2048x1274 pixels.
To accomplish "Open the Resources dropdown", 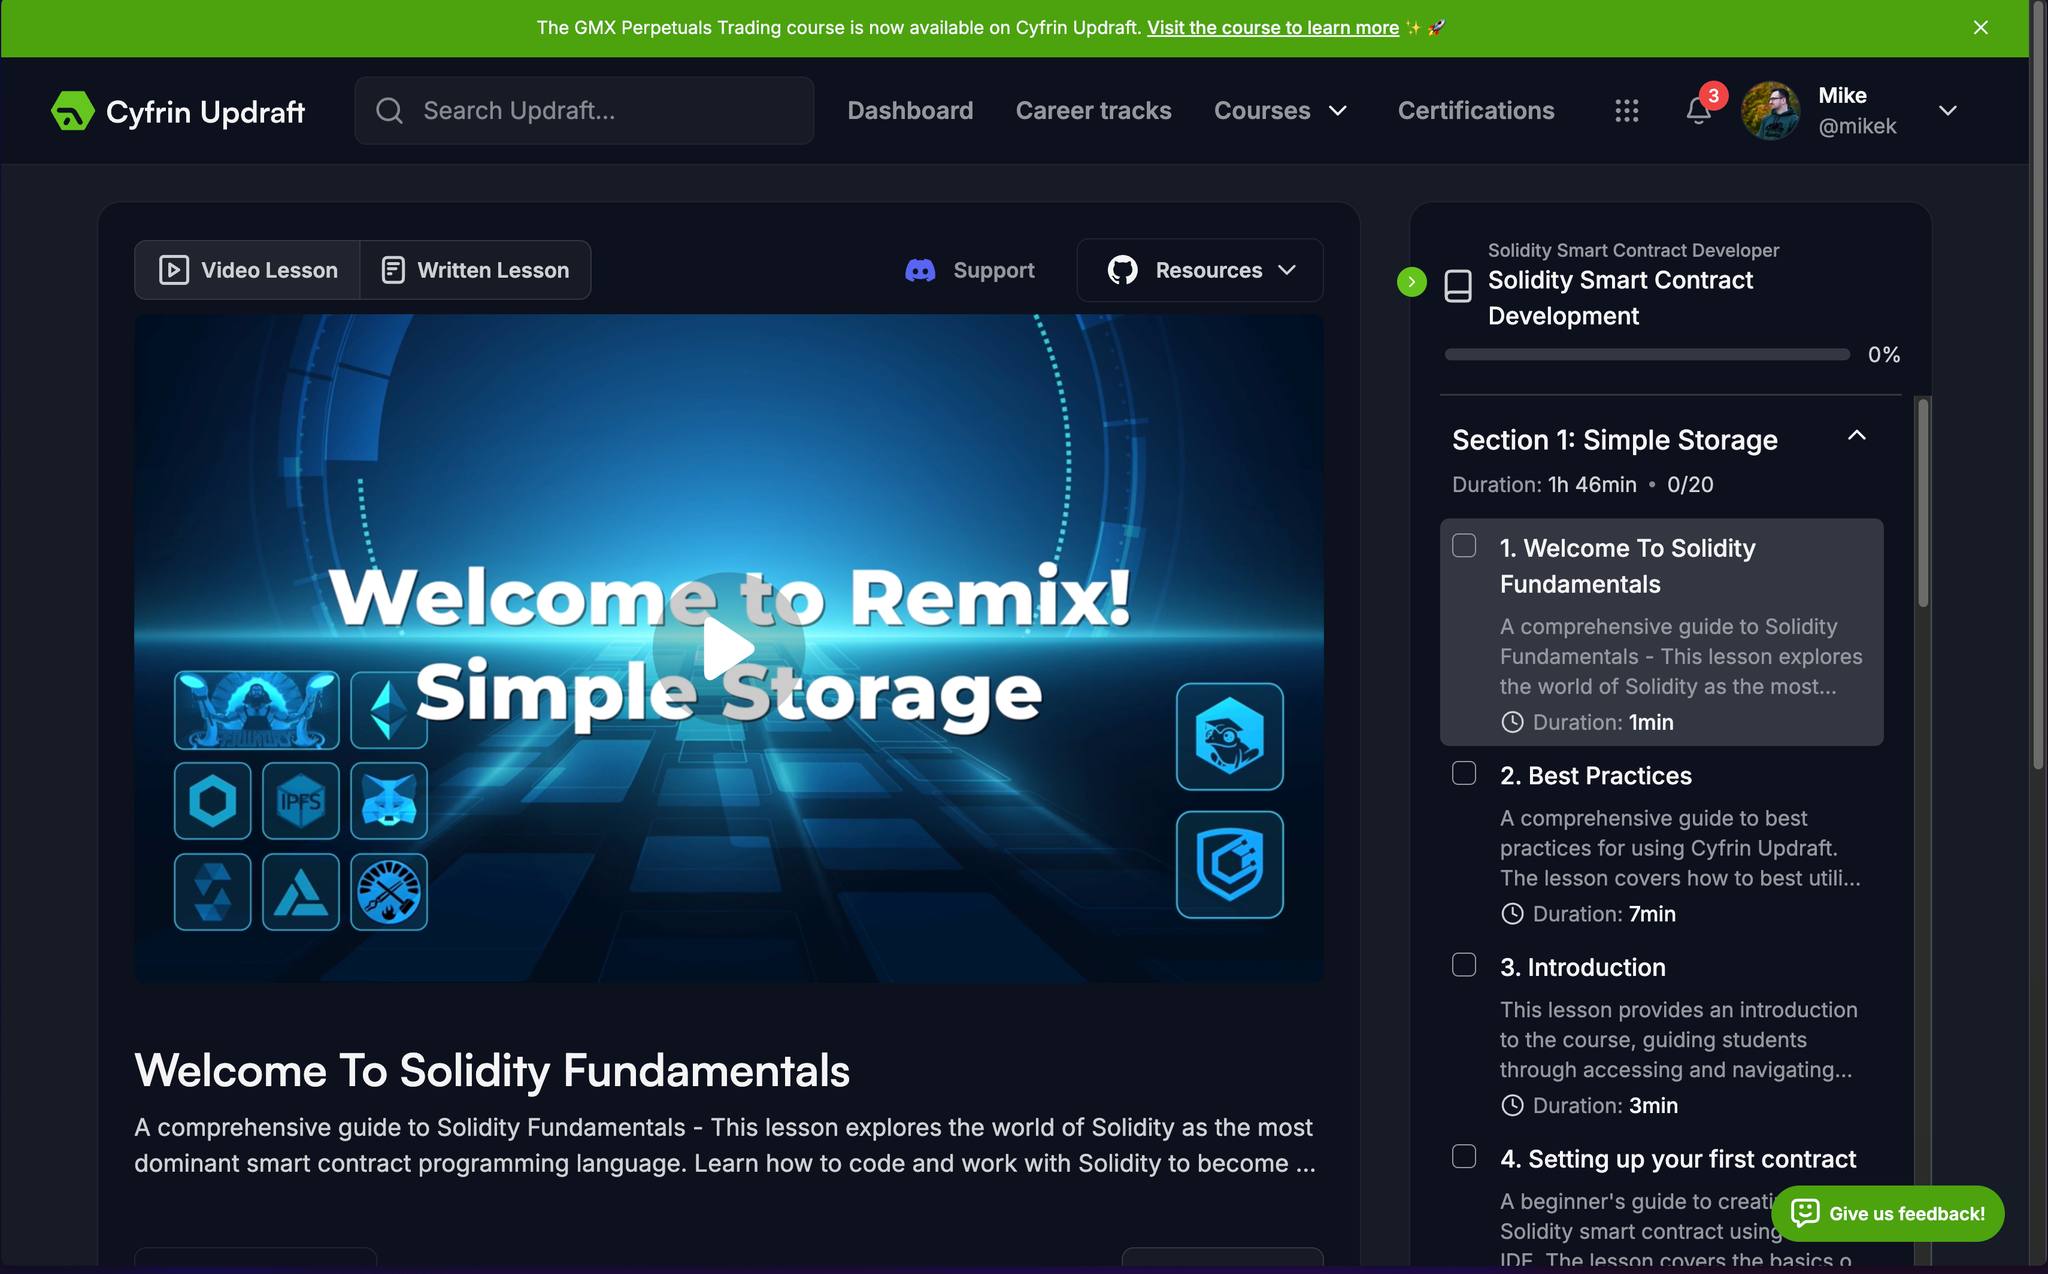I will click(x=1200, y=270).
